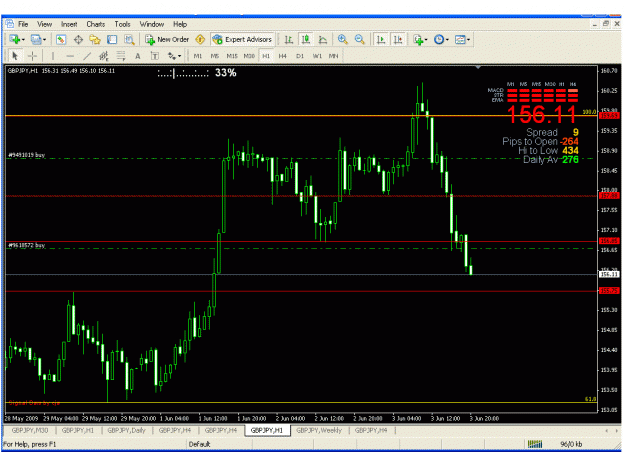Toggle the Expert Advisors button

pyautogui.click(x=243, y=39)
